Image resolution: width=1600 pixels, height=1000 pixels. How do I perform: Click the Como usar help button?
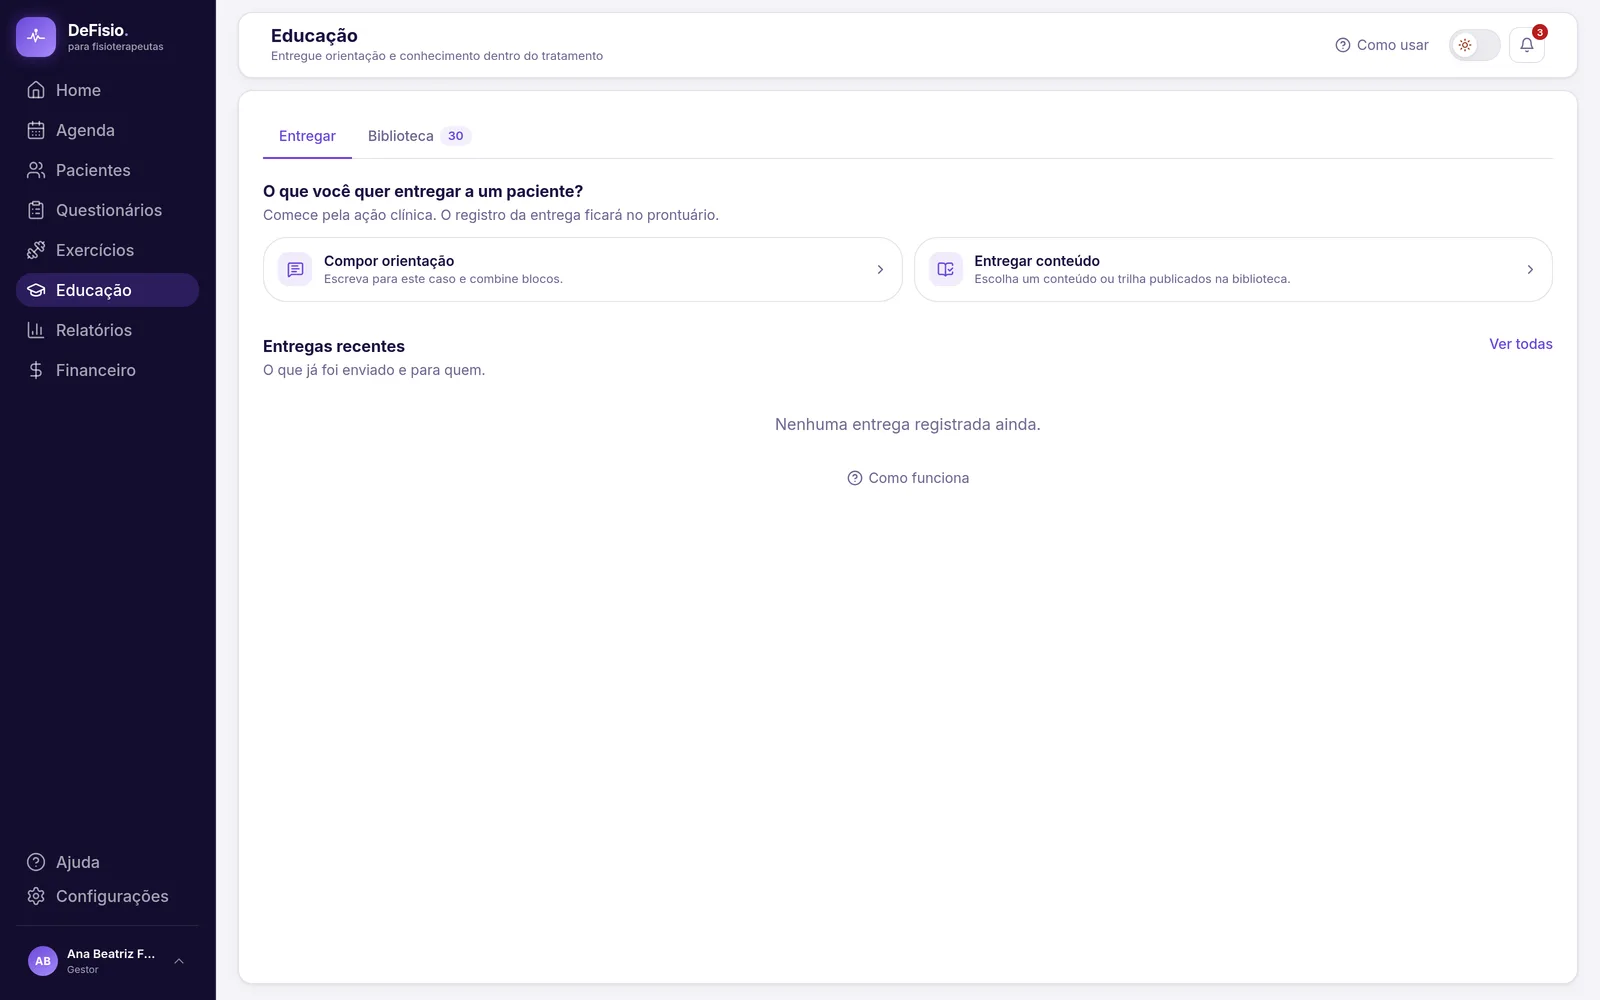point(1382,45)
